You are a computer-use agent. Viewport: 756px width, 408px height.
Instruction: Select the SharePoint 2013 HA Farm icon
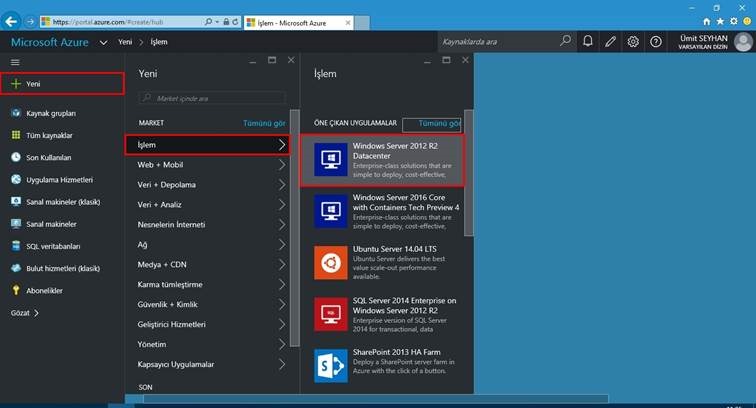click(331, 366)
